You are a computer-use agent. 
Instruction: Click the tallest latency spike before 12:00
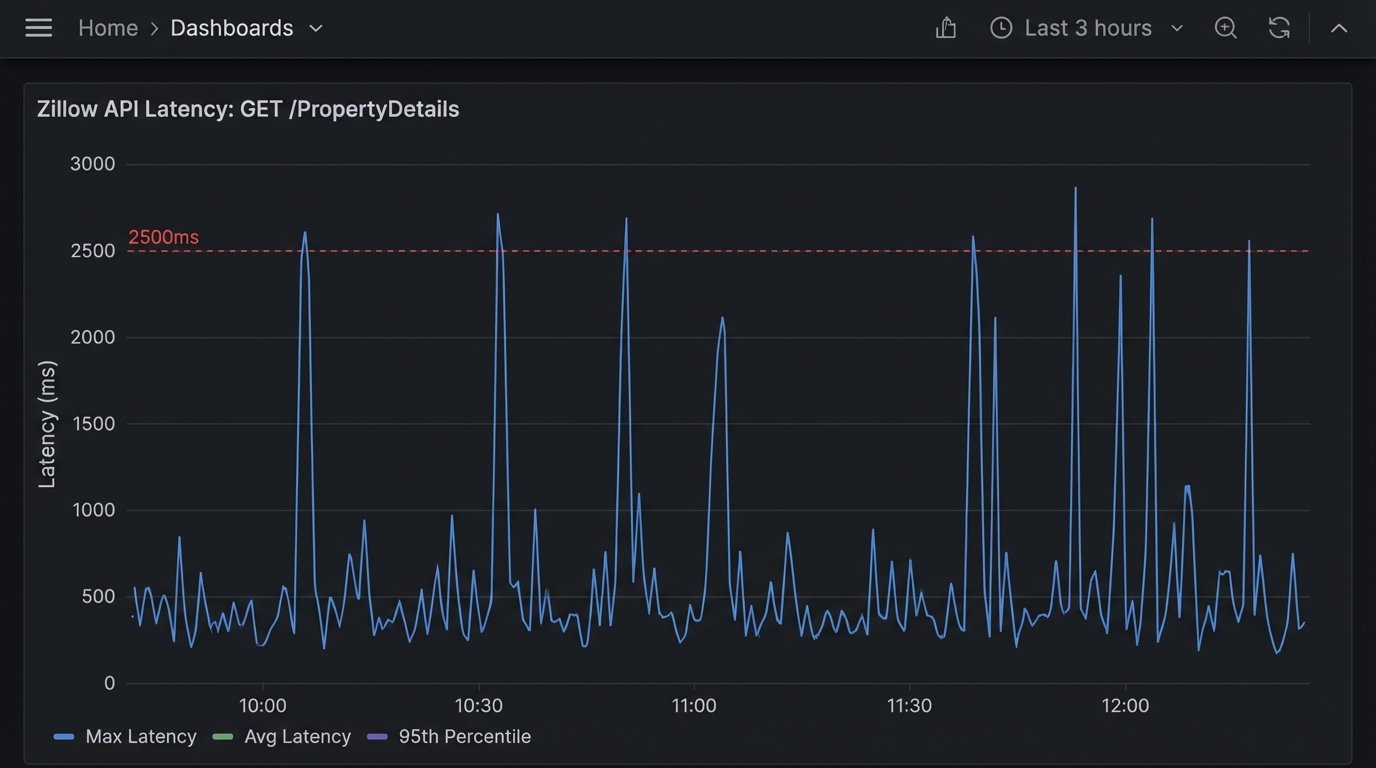click(1075, 189)
